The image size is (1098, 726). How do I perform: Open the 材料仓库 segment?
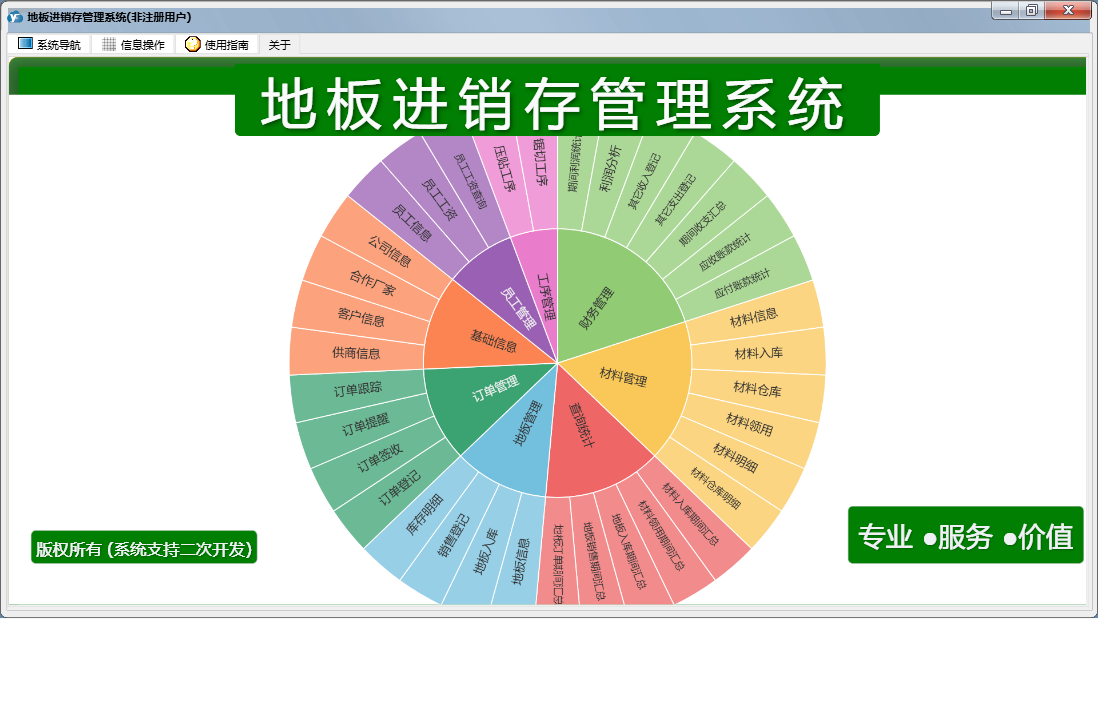point(757,389)
